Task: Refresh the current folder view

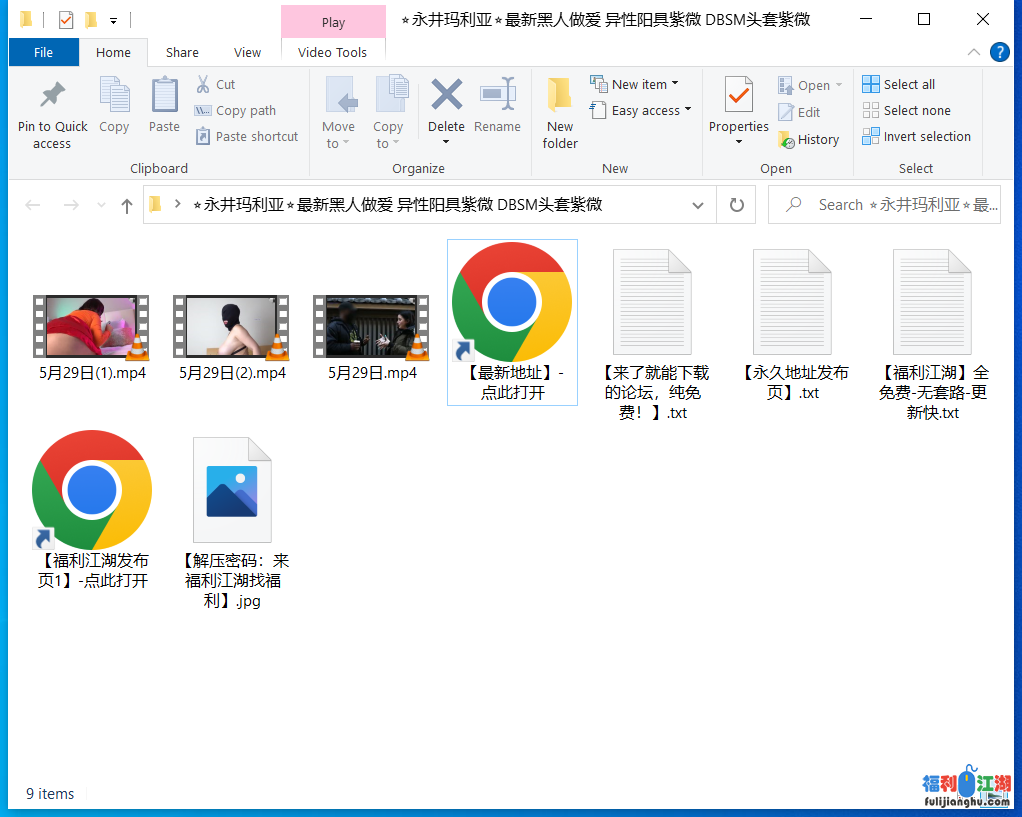Action: 737,205
